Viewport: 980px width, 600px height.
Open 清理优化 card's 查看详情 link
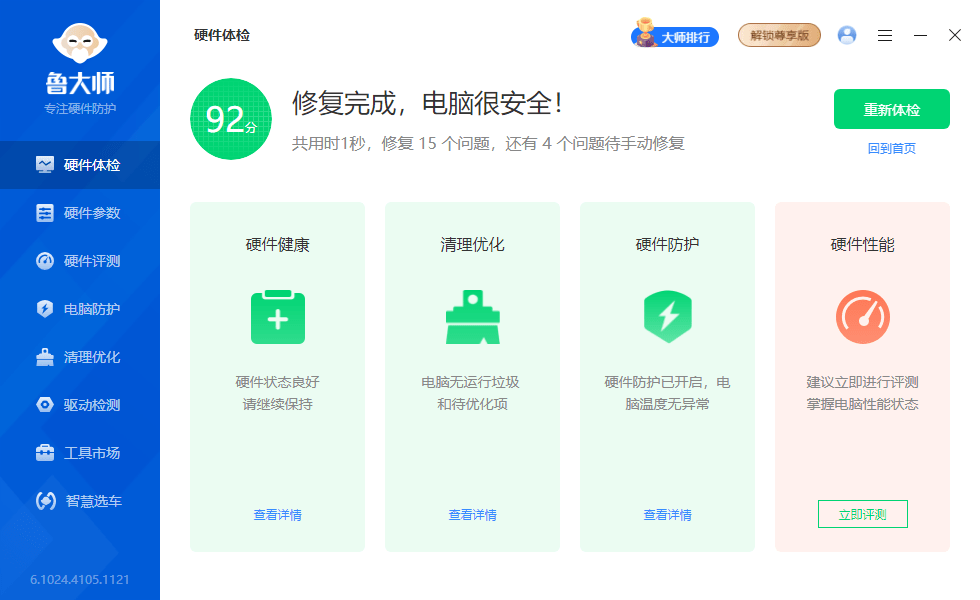click(472, 514)
